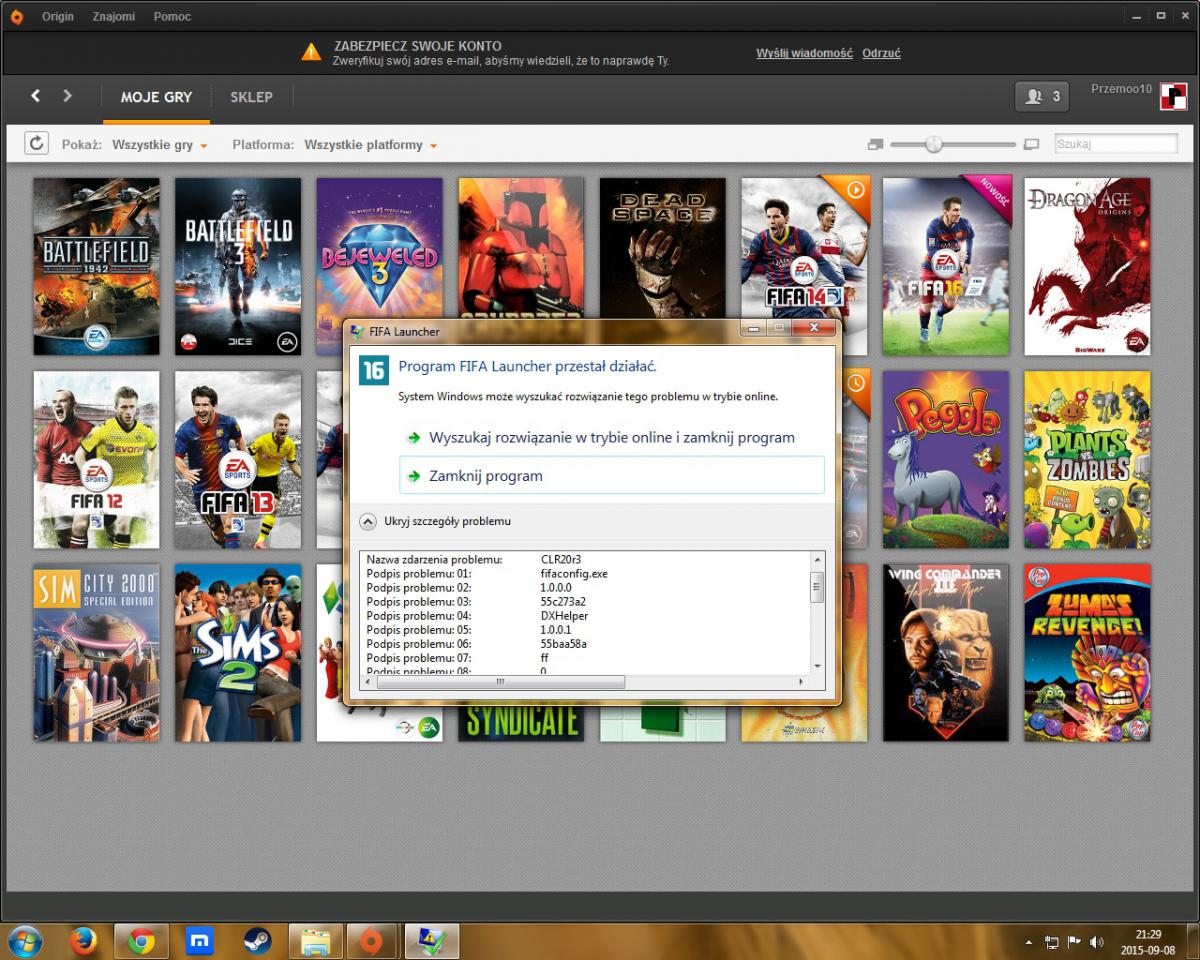Select the Battlefield 1942 game tile

point(96,267)
